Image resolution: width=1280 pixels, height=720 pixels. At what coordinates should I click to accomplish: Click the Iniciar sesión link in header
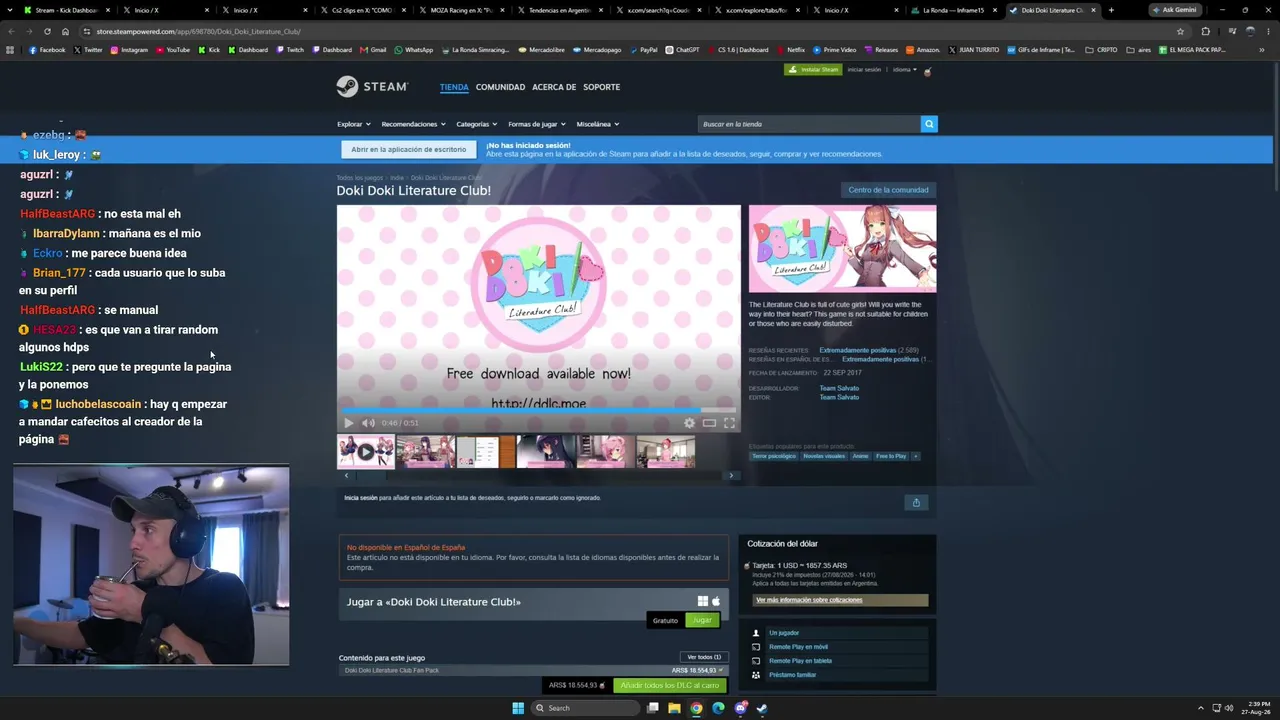(x=864, y=70)
